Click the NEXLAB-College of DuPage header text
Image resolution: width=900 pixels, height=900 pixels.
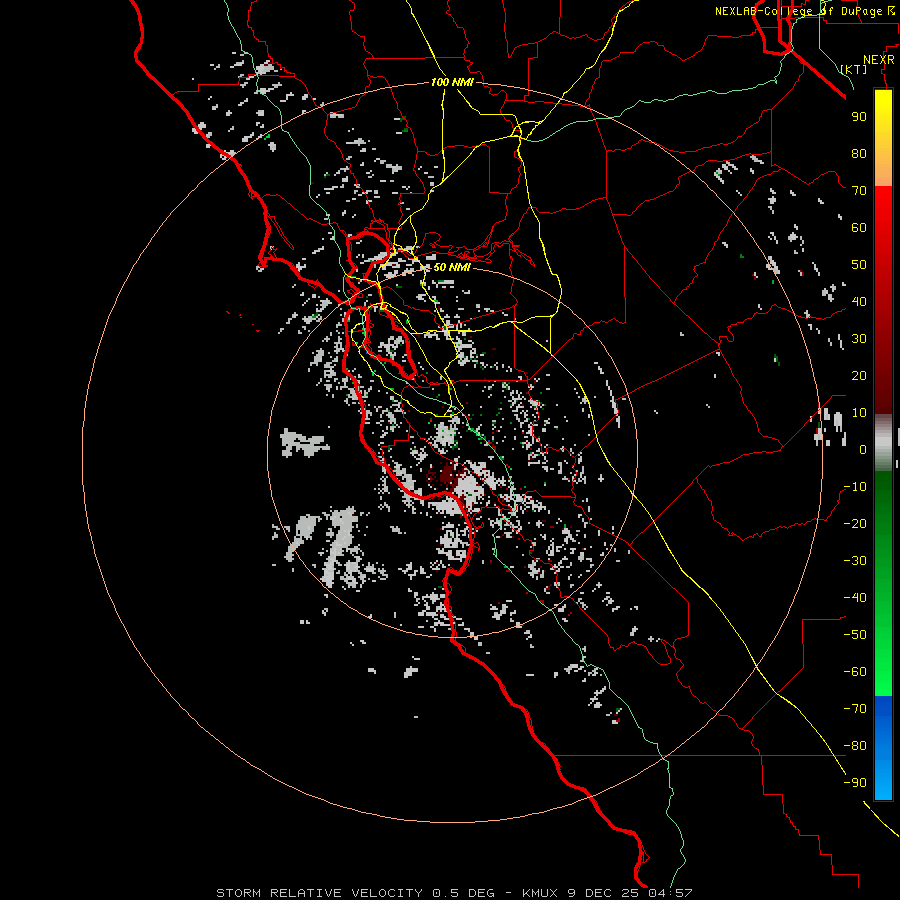pos(806,11)
